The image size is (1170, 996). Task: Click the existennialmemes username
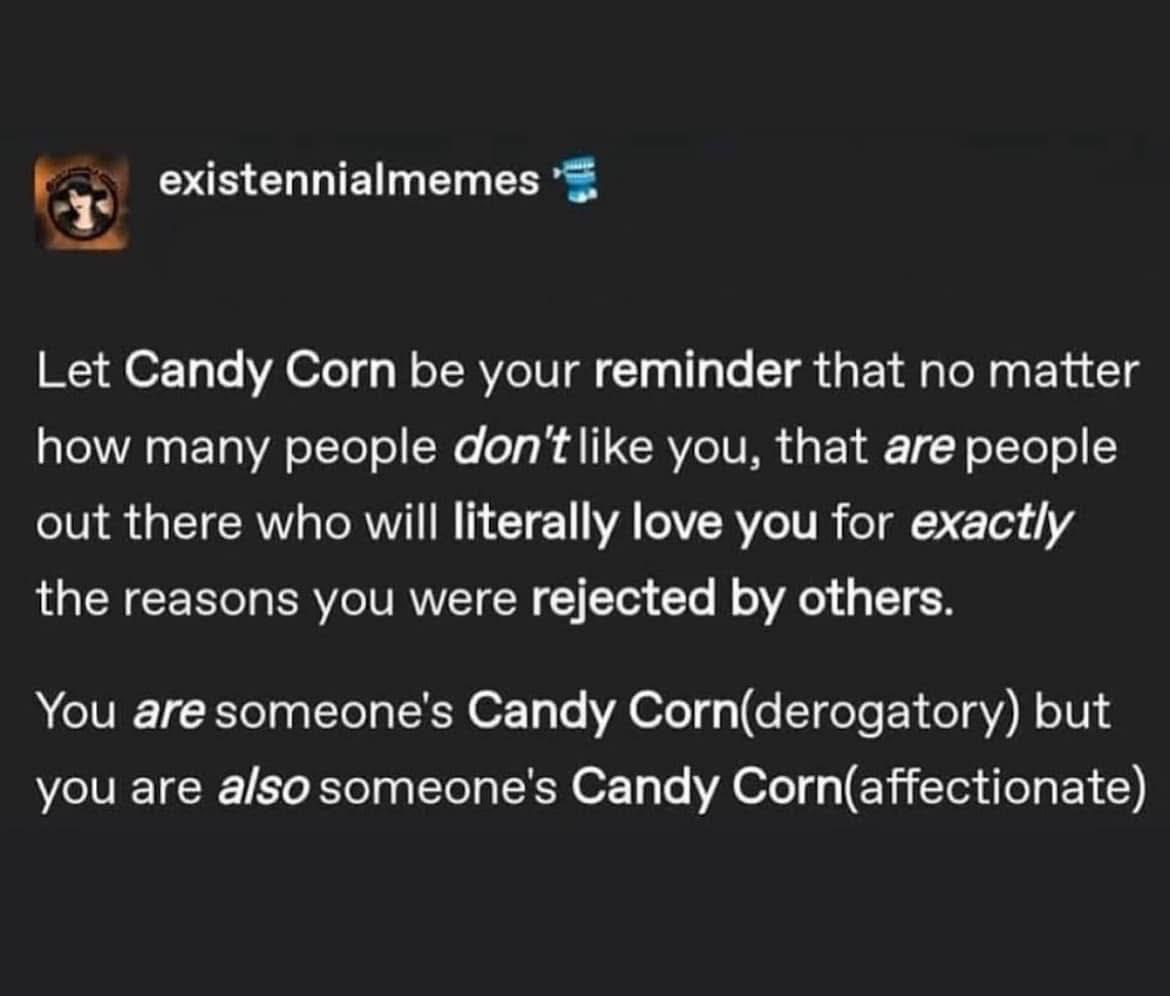350,180
